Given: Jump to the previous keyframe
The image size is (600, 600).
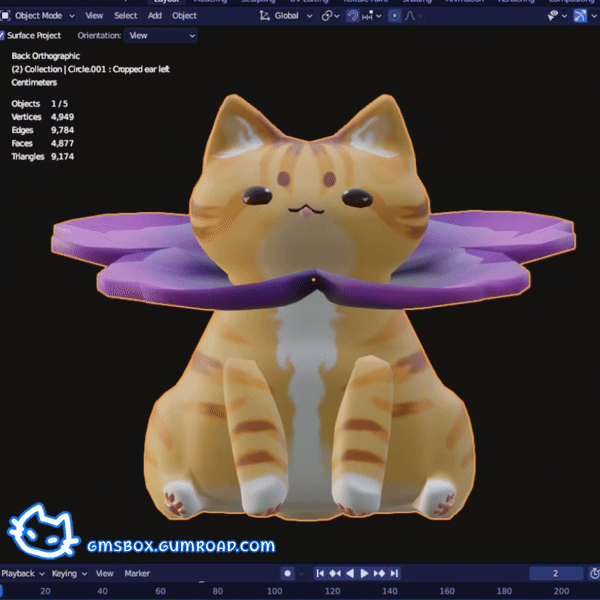Looking at the screenshot, I should point(335,573).
